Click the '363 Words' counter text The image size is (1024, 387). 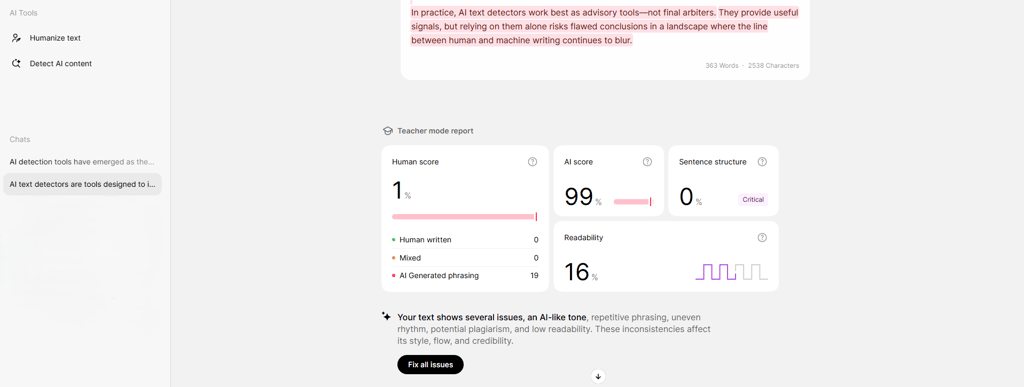(x=722, y=66)
